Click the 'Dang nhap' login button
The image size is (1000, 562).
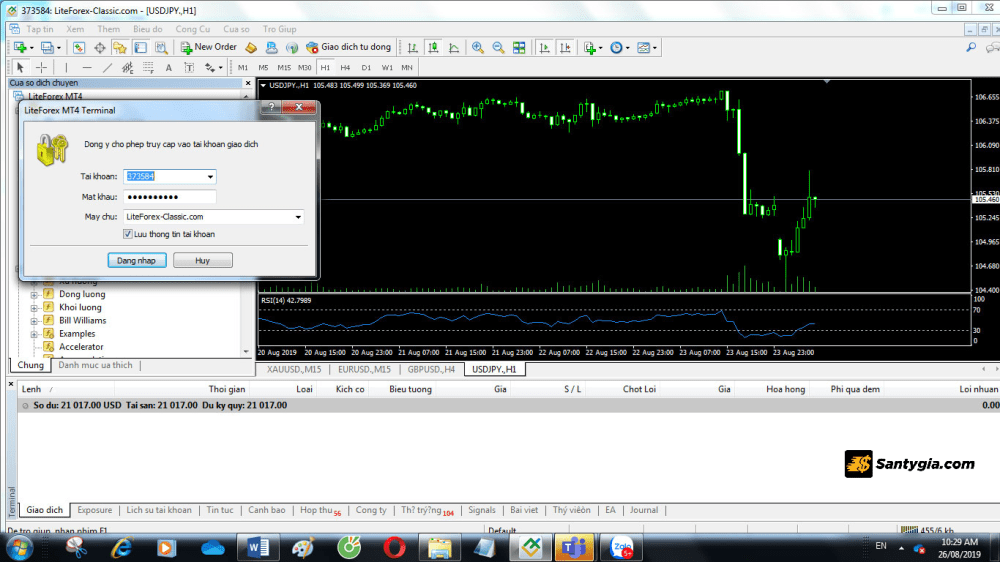[136, 260]
